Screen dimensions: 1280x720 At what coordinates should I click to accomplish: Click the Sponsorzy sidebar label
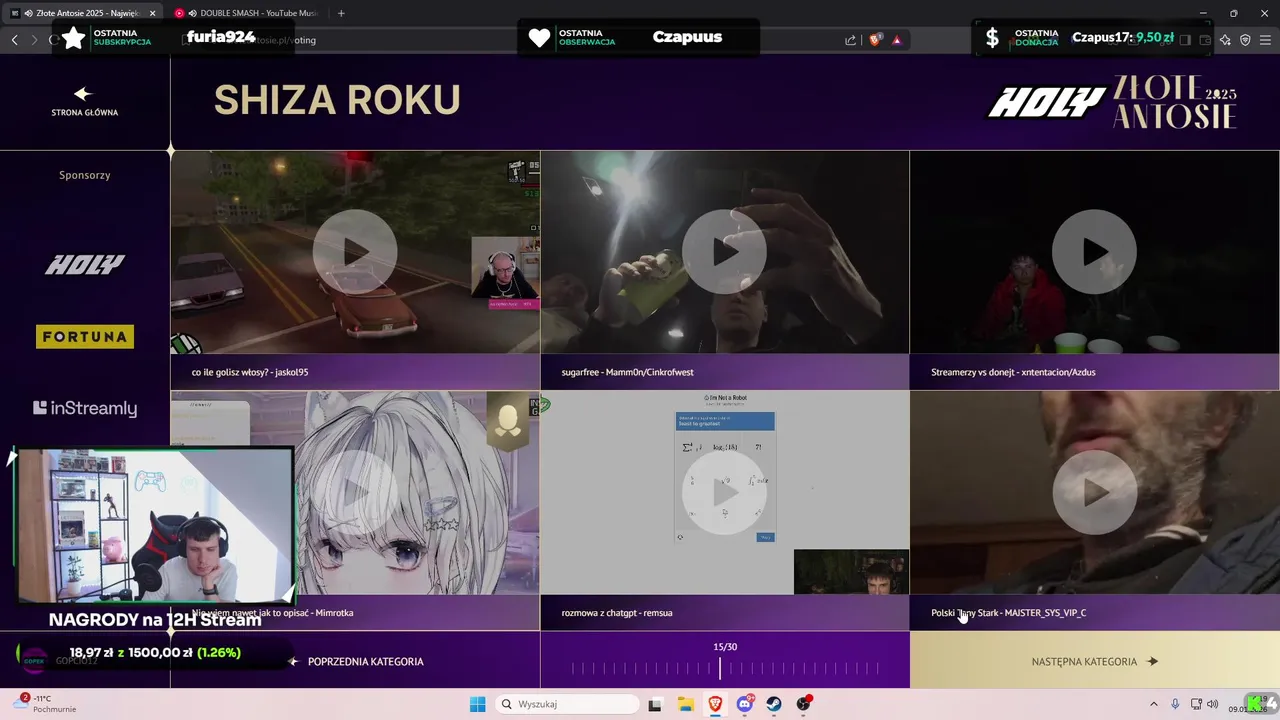pyautogui.click(x=85, y=175)
